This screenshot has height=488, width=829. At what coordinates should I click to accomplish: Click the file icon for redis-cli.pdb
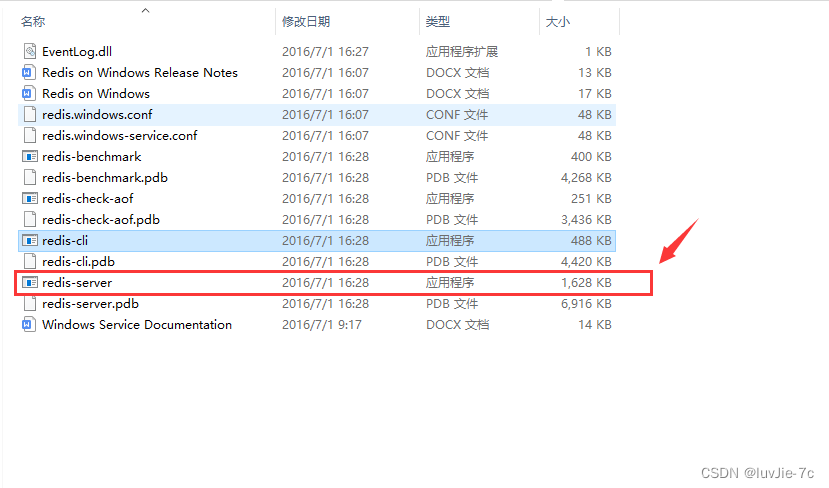coord(30,261)
